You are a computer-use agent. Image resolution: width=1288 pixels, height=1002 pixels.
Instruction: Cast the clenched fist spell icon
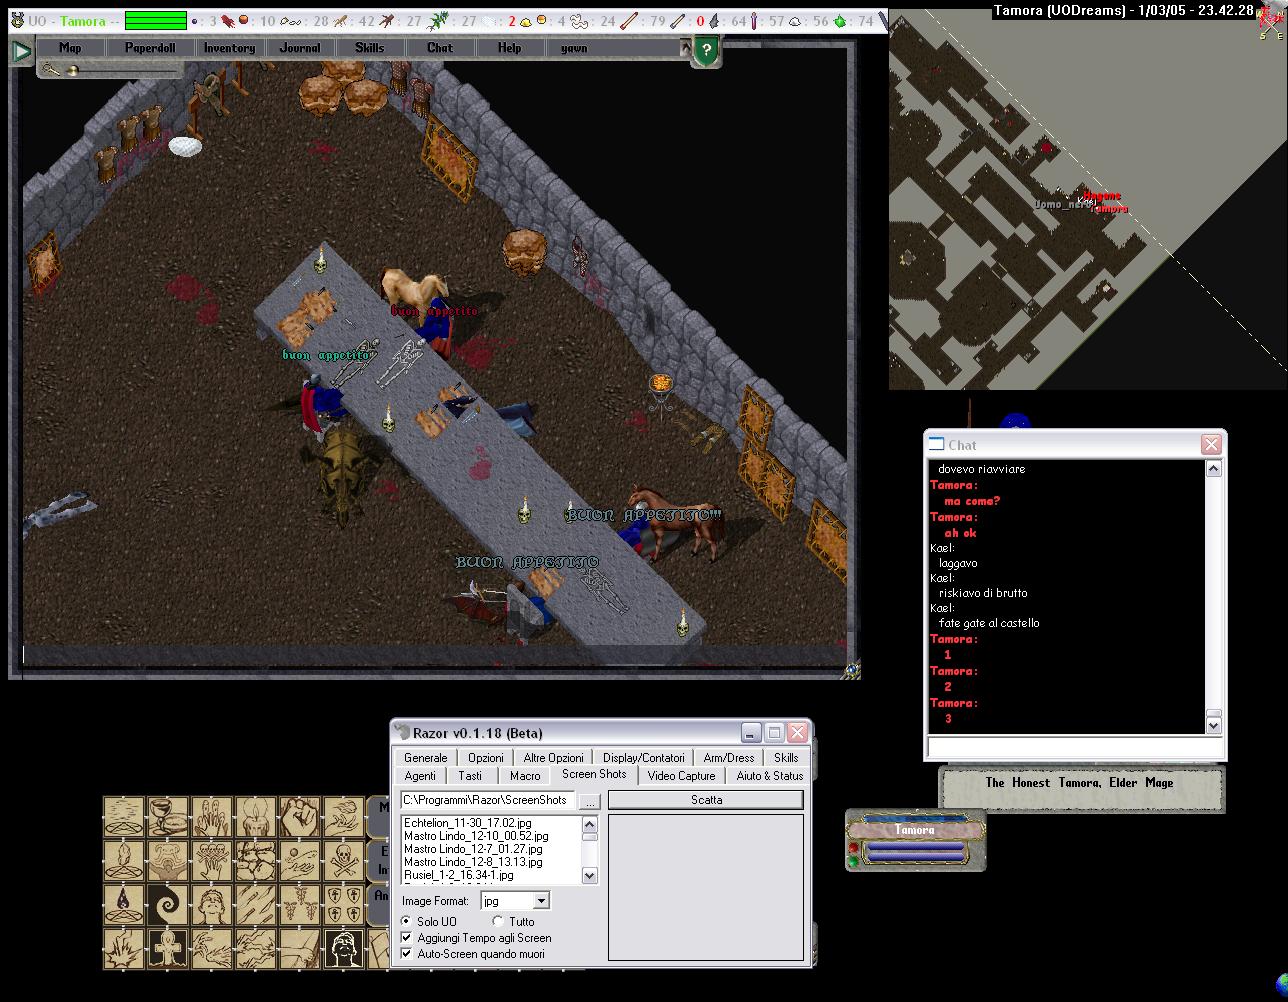(x=299, y=817)
